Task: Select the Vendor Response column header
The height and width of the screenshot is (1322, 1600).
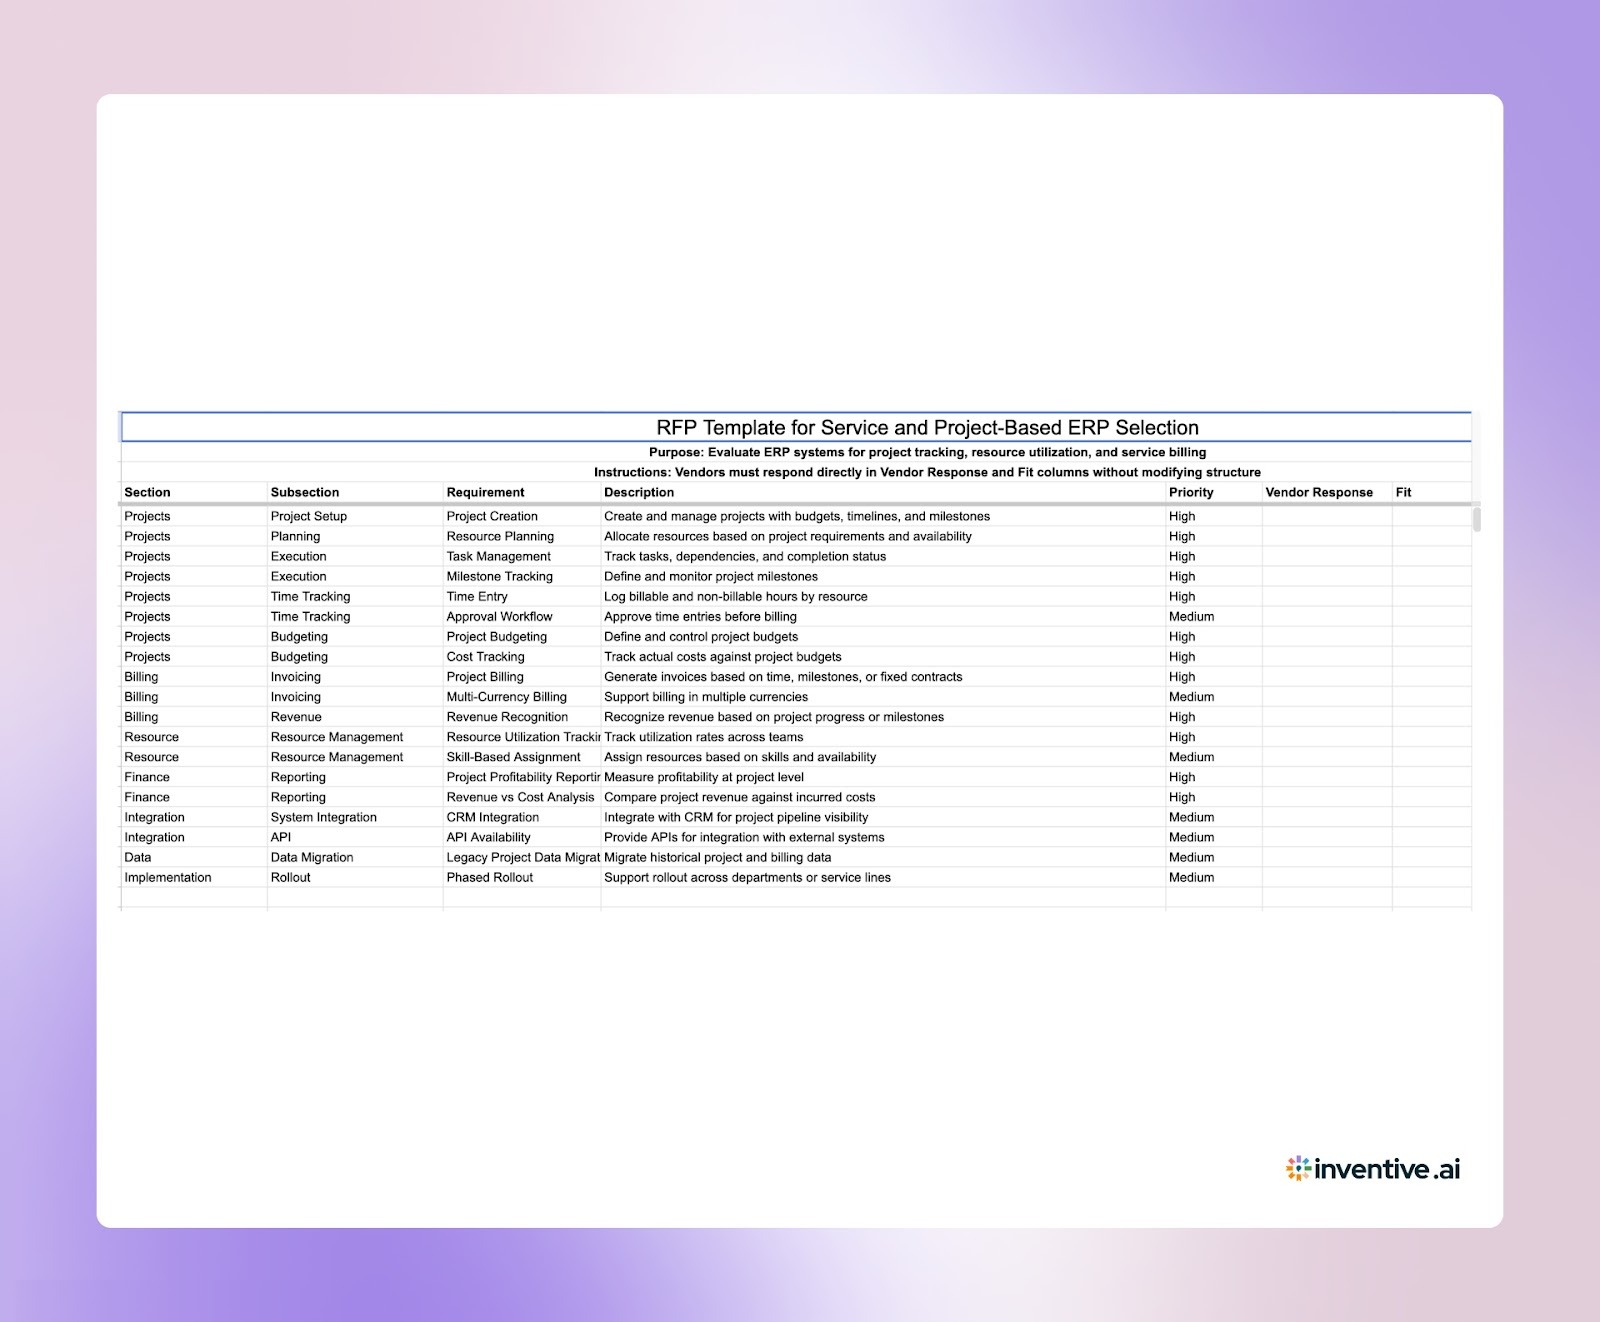Action: click(1317, 492)
